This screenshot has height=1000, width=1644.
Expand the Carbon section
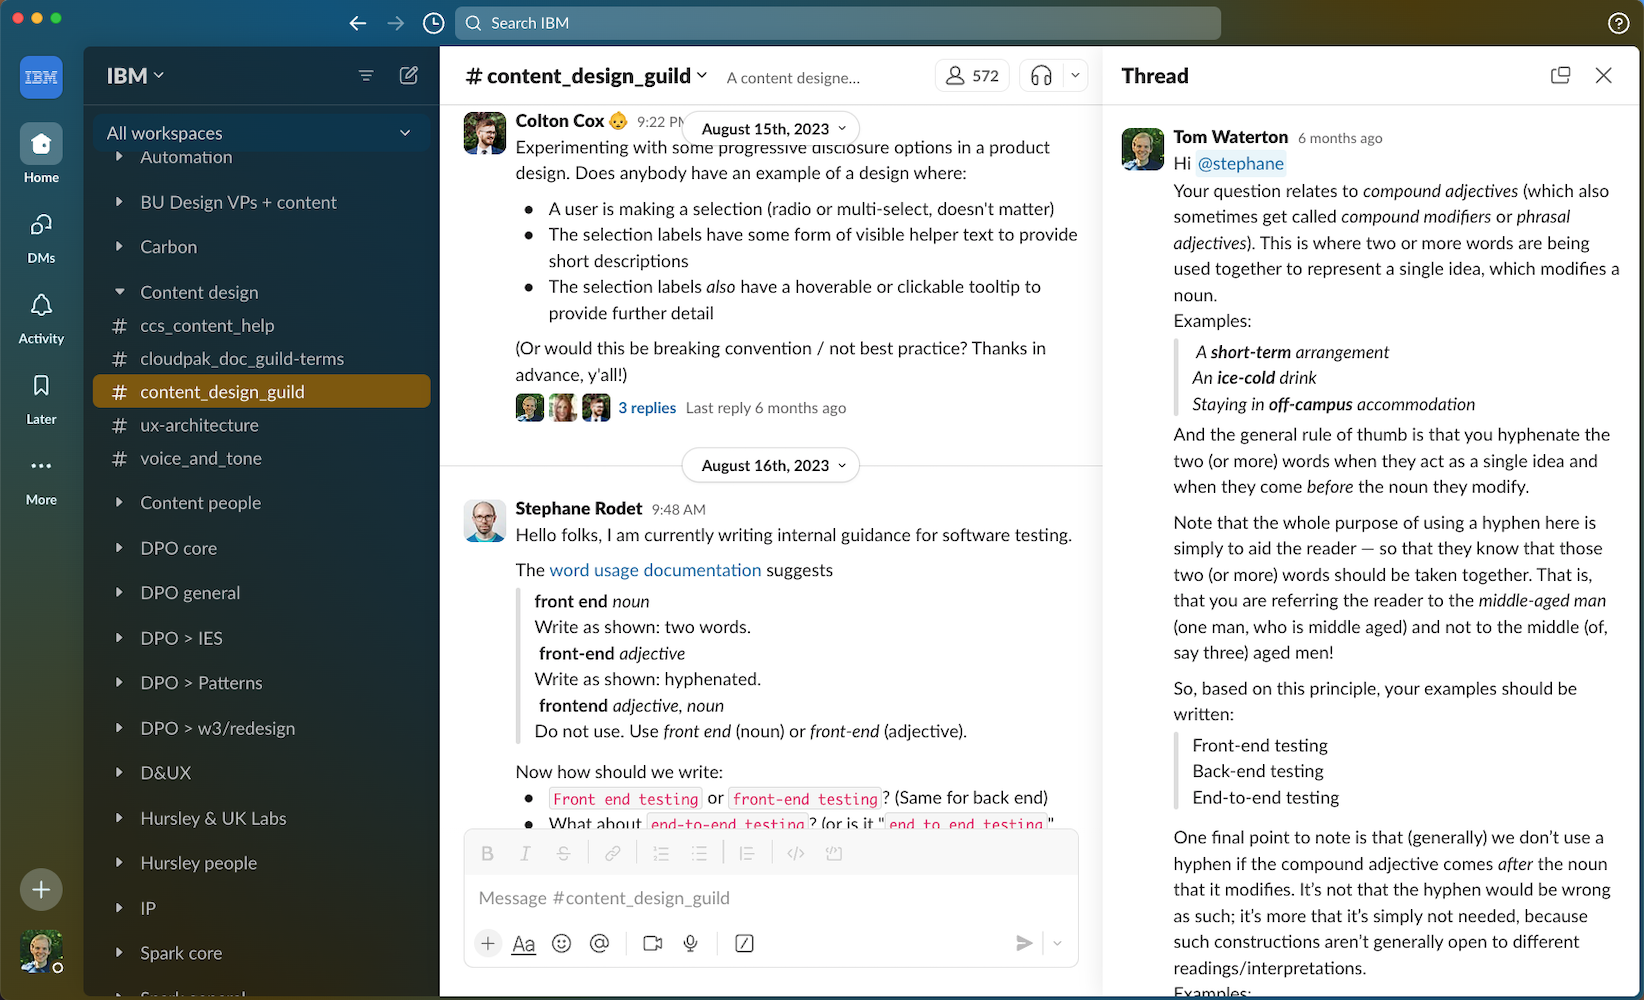[x=119, y=247]
